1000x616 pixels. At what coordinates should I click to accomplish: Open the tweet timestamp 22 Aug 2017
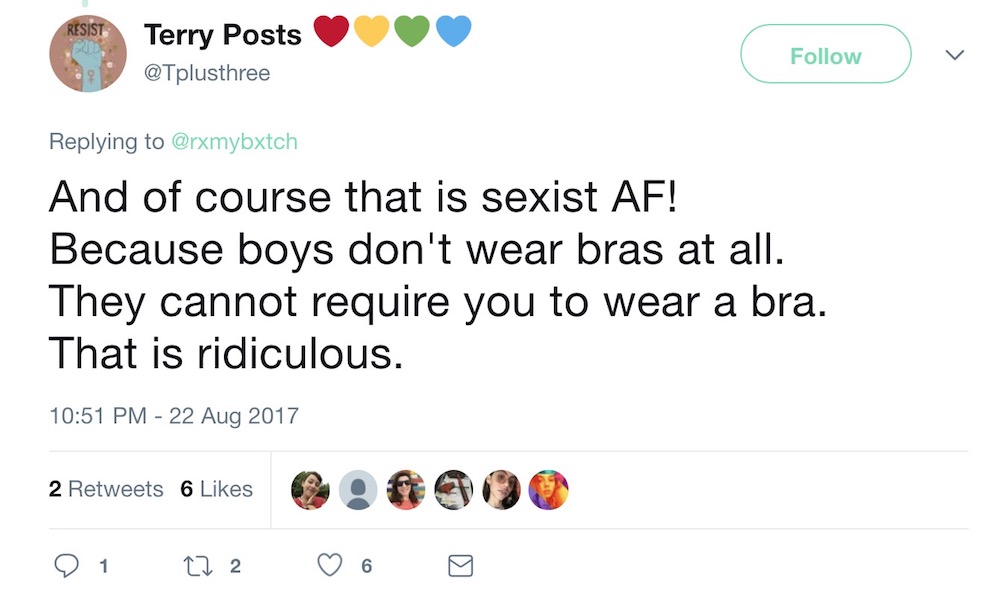[x=174, y=416]
